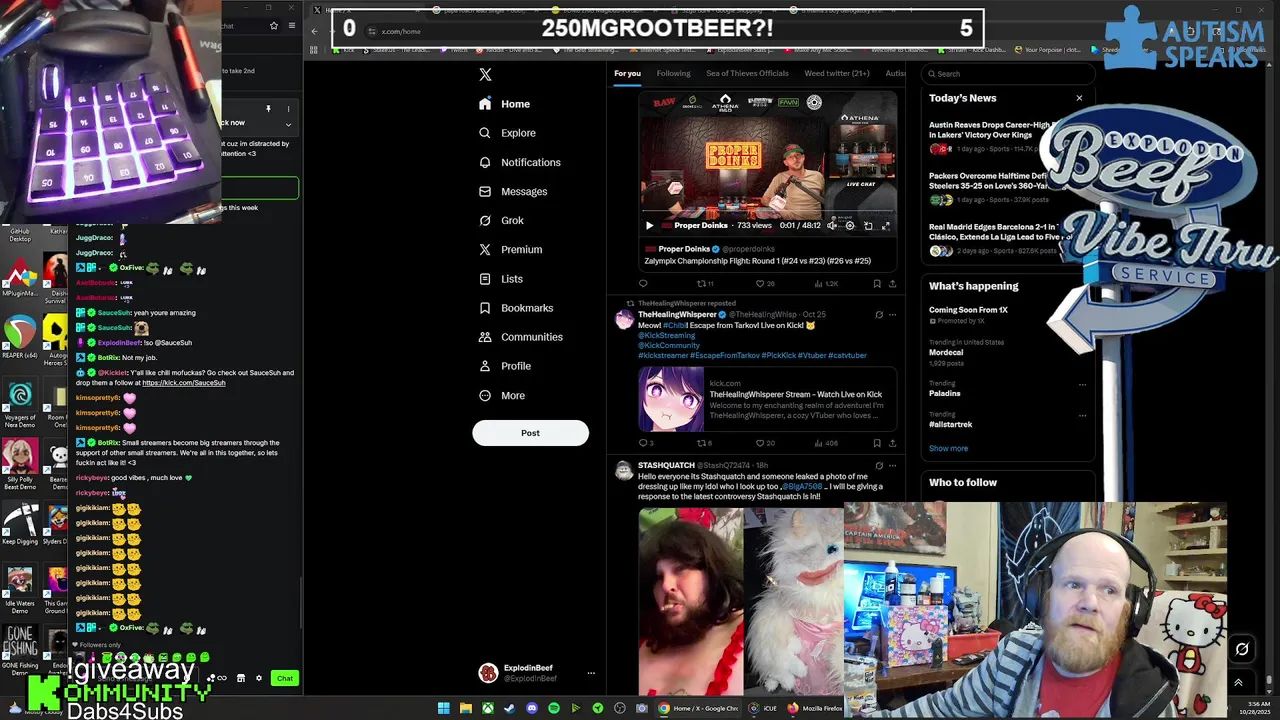Open Spotify from taskbar

[x=553, y=708]
